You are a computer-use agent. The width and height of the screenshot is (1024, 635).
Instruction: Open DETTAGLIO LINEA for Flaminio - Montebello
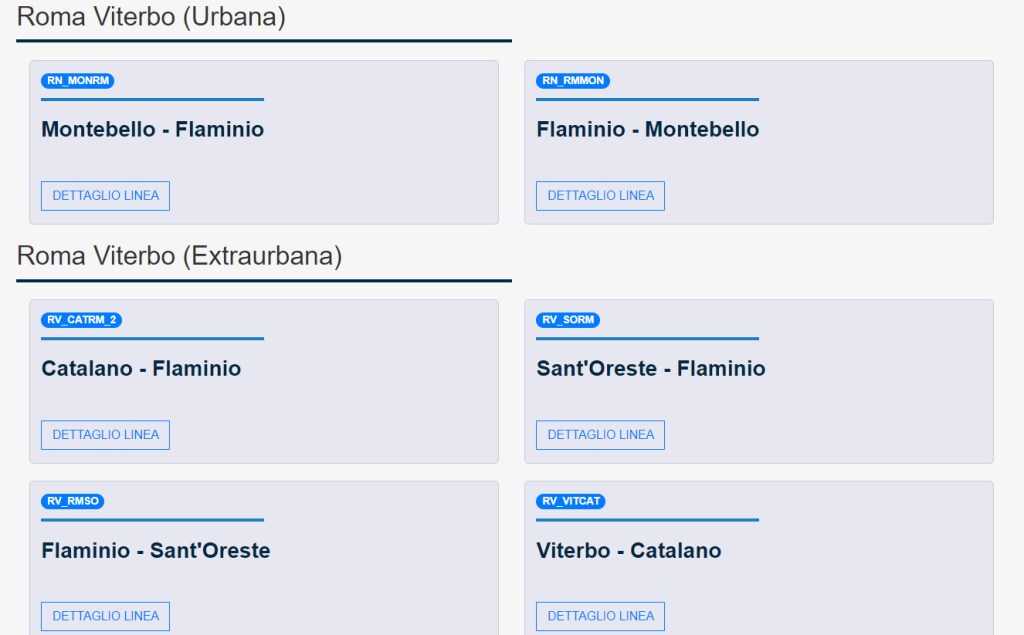(600, 196)
